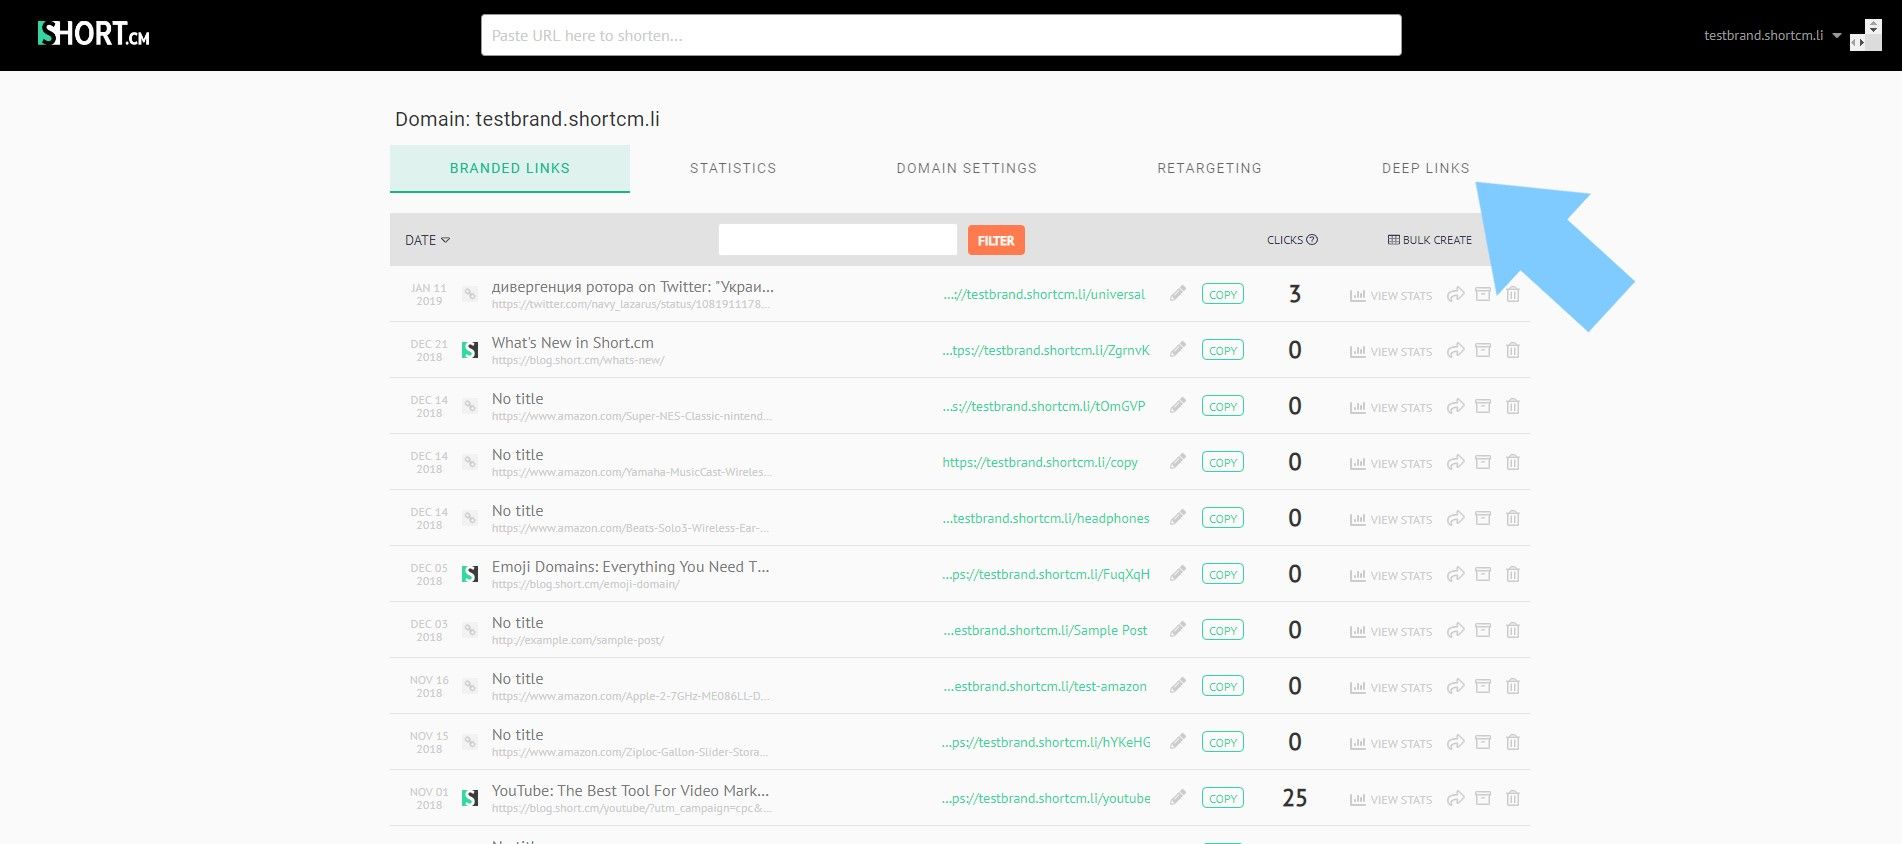Archive the universal short link
This screenshot has width=1902, height=844.
1484,294
